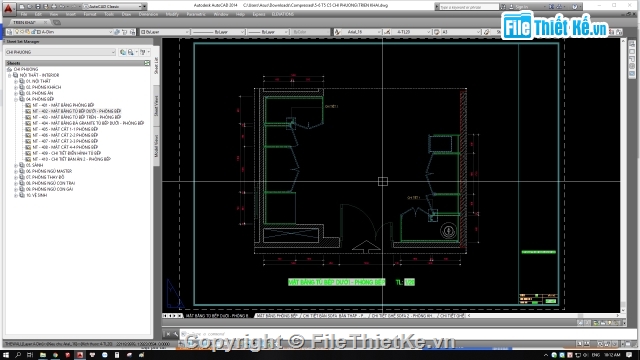The height and width of the screenshot is (360, 640).
Task: Click the Save icon in quick access toolbar
Action: point(38,7)
